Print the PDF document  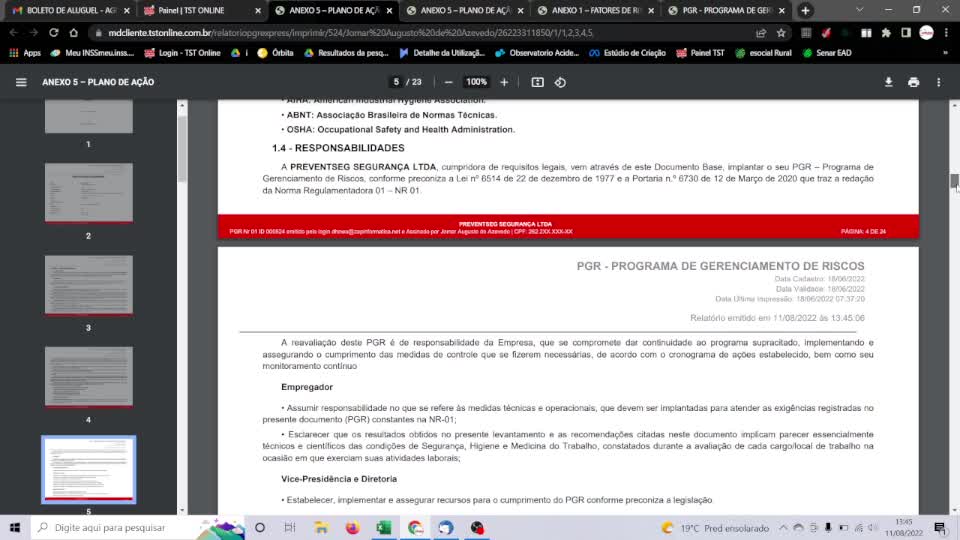913,82
